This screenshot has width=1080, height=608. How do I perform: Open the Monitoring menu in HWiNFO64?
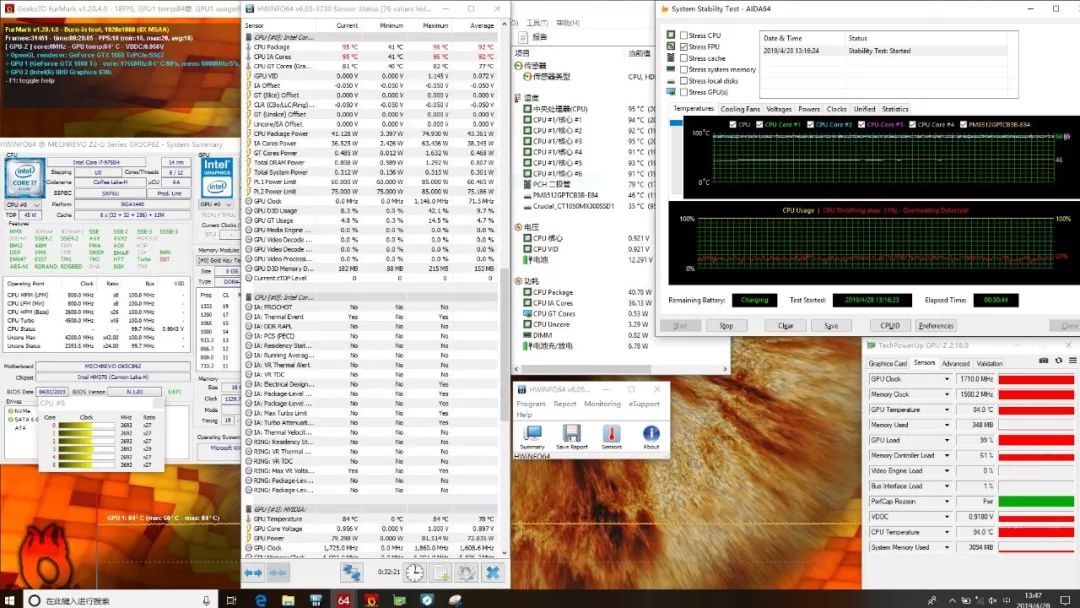coord(602,404)
